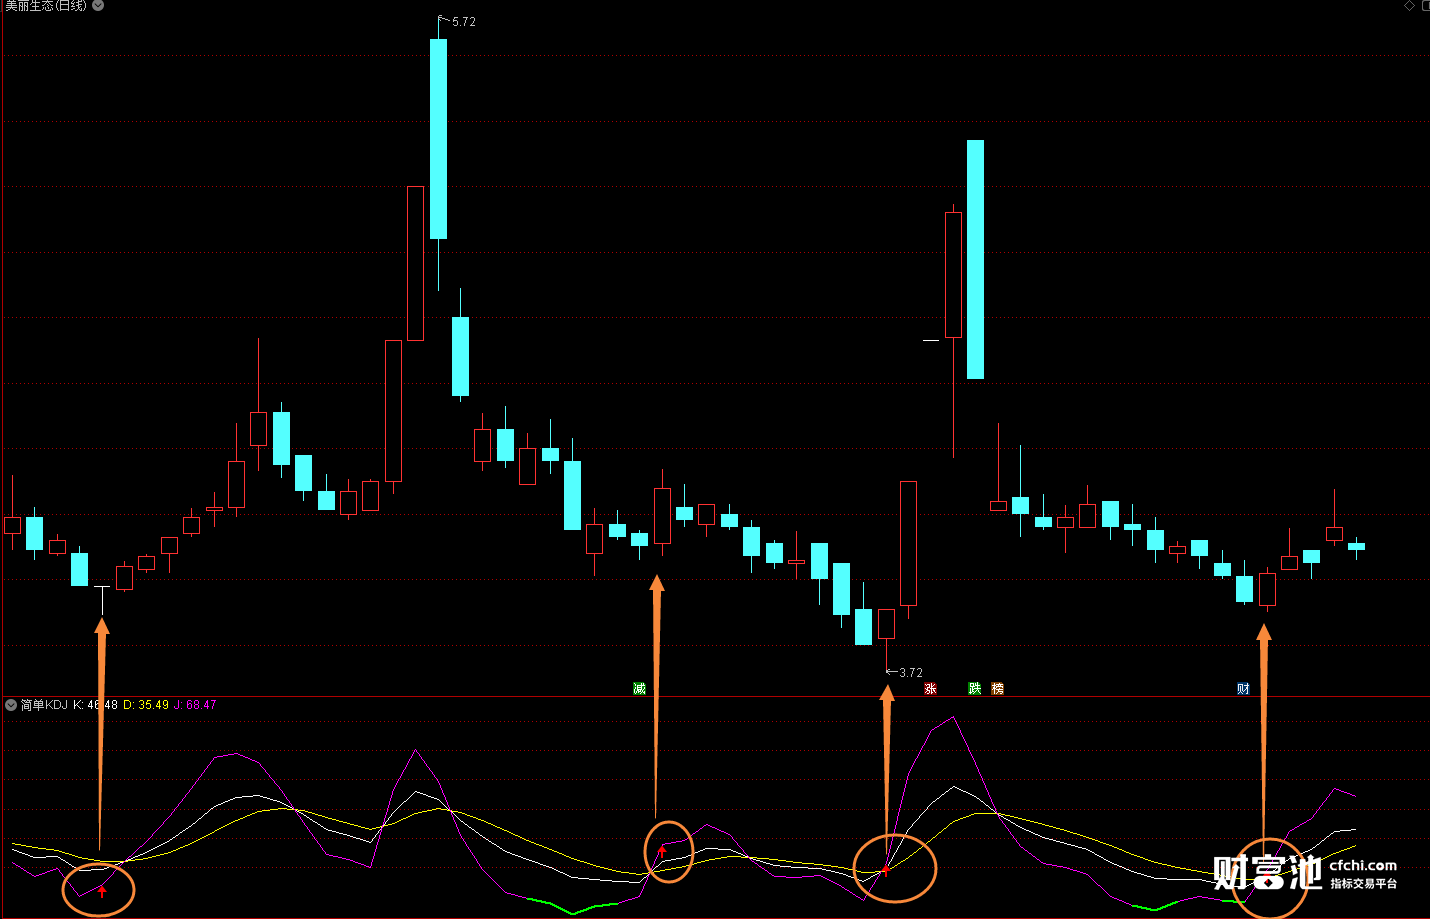Viewport: 1430px width, 919px height.
Task: Select the red candlestick above the 3.72 label
Action: point(886,624)
